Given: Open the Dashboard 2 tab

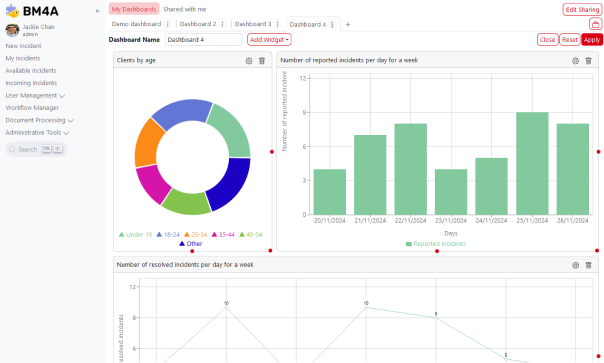Looking at the screenshot, I should click(x=198, y=24).
